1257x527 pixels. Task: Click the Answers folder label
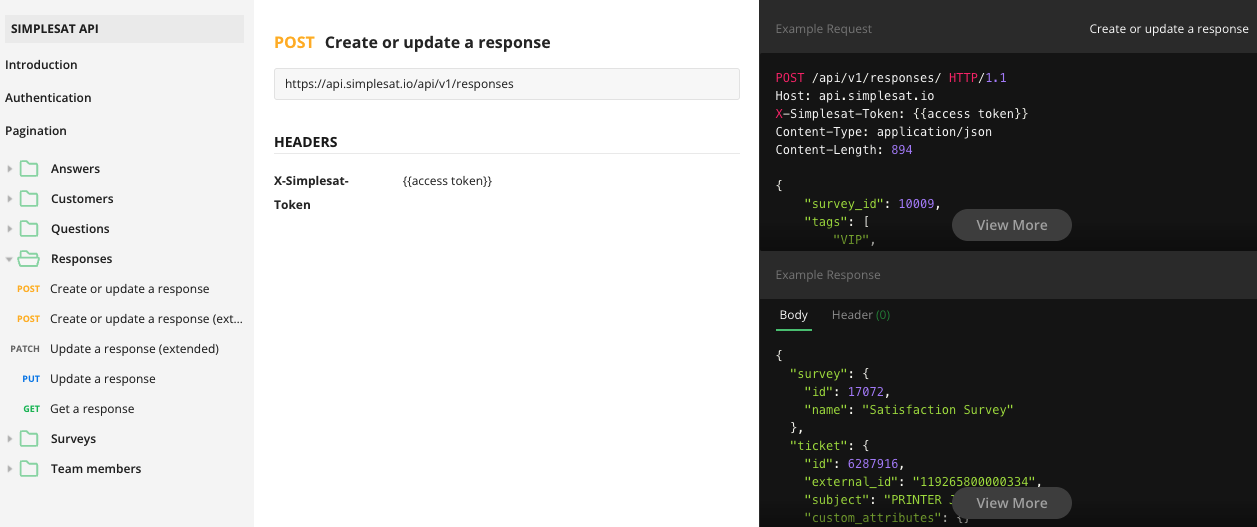[x=75, y=169]
